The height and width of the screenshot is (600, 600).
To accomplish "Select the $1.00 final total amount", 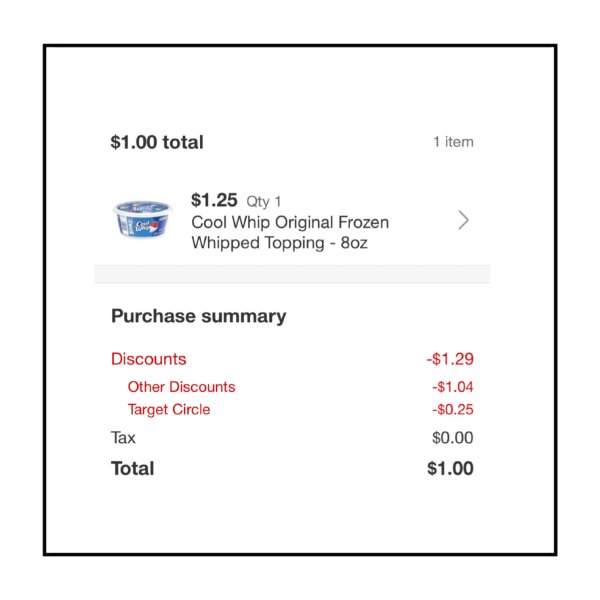I will 450,468.
